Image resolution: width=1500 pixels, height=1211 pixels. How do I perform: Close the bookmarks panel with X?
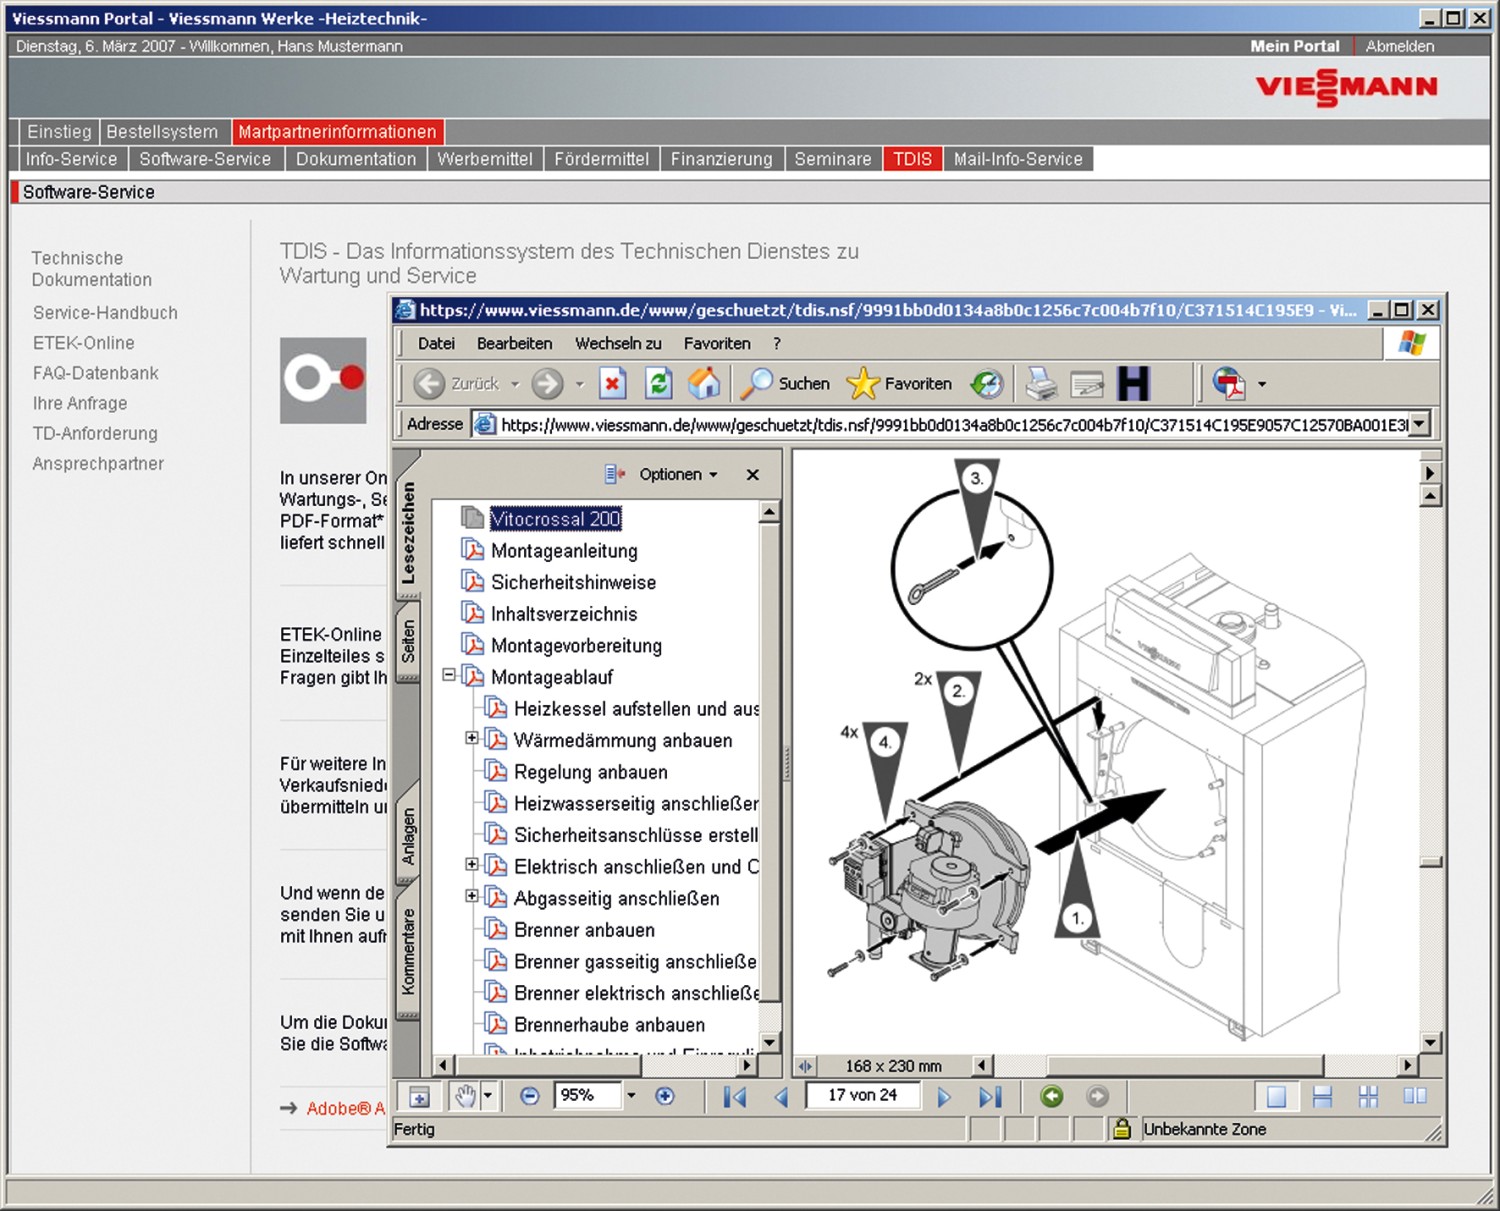753,474
